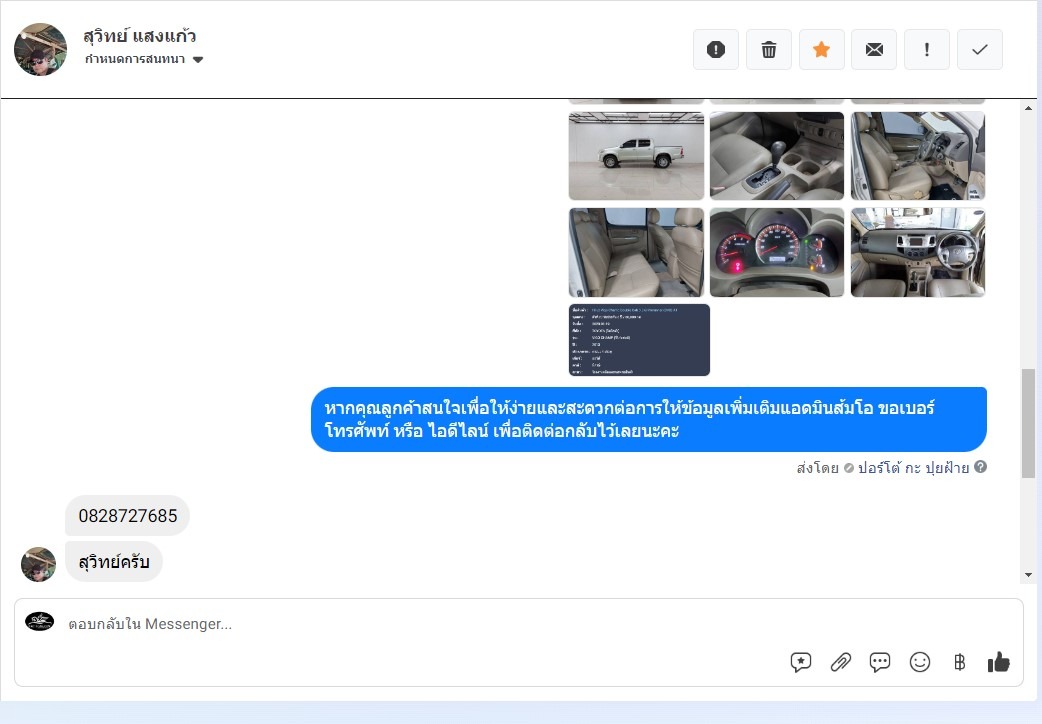1042x724 pixels.
Task: Send a thumbs-up like
Action: [x=998, y=662]
